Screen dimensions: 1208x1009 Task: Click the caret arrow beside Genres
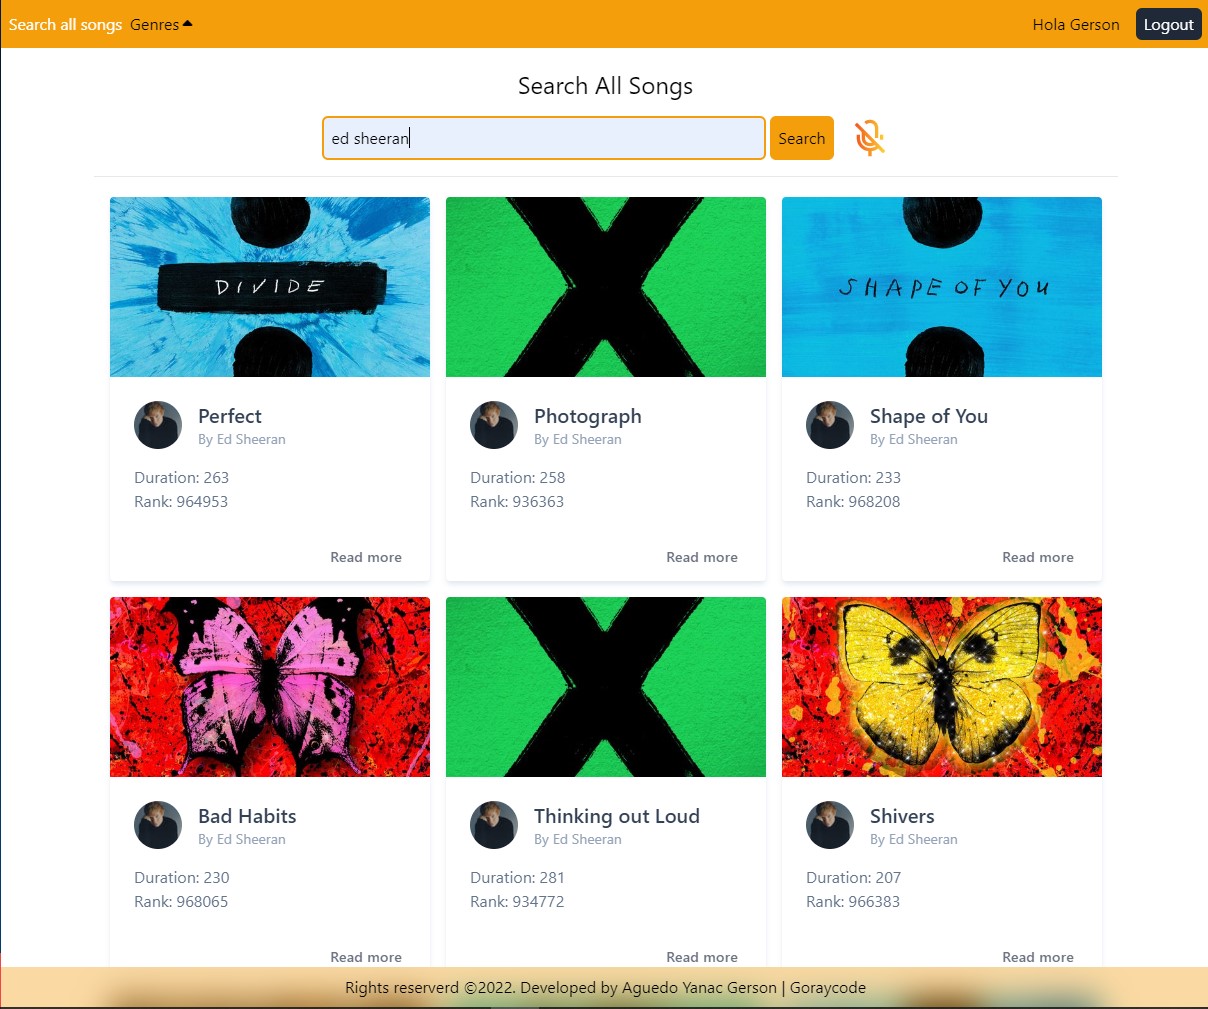click(187, 24)
